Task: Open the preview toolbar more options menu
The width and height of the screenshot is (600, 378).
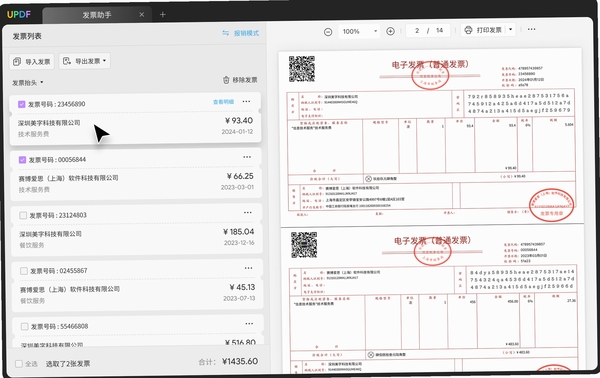Action: (x=532, y=29)
